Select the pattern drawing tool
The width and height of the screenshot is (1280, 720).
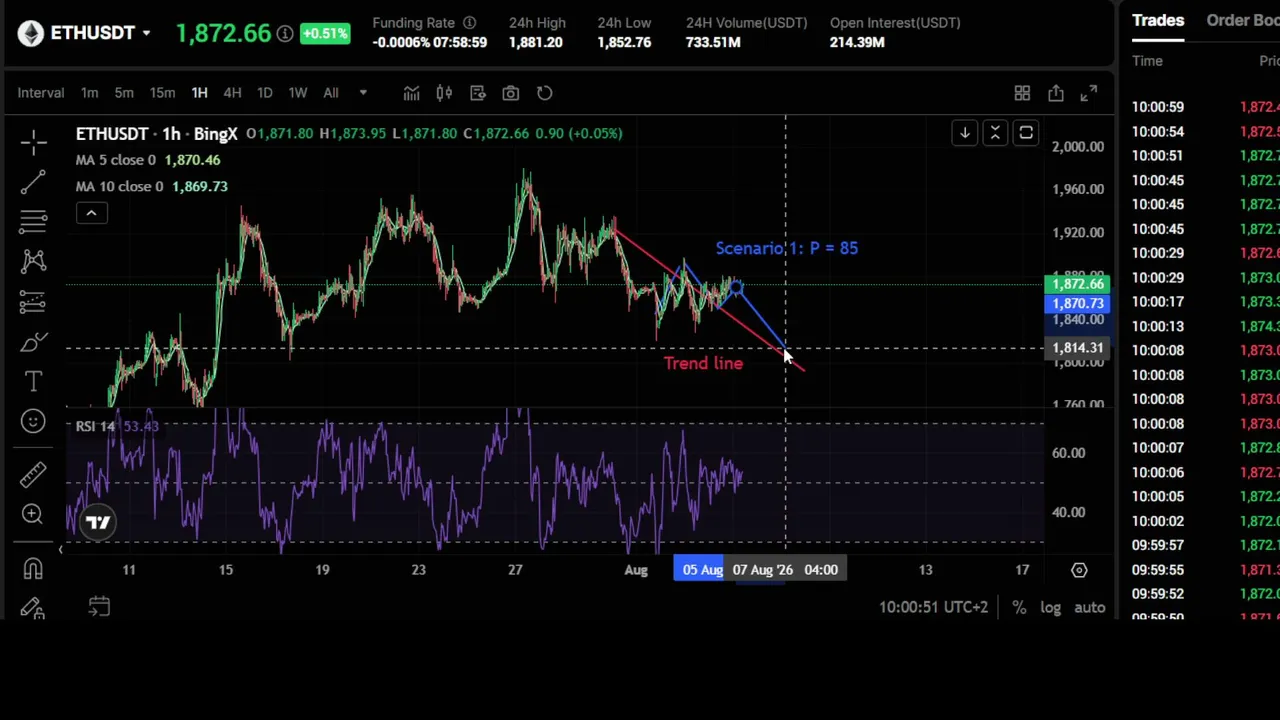pos(33,260)
